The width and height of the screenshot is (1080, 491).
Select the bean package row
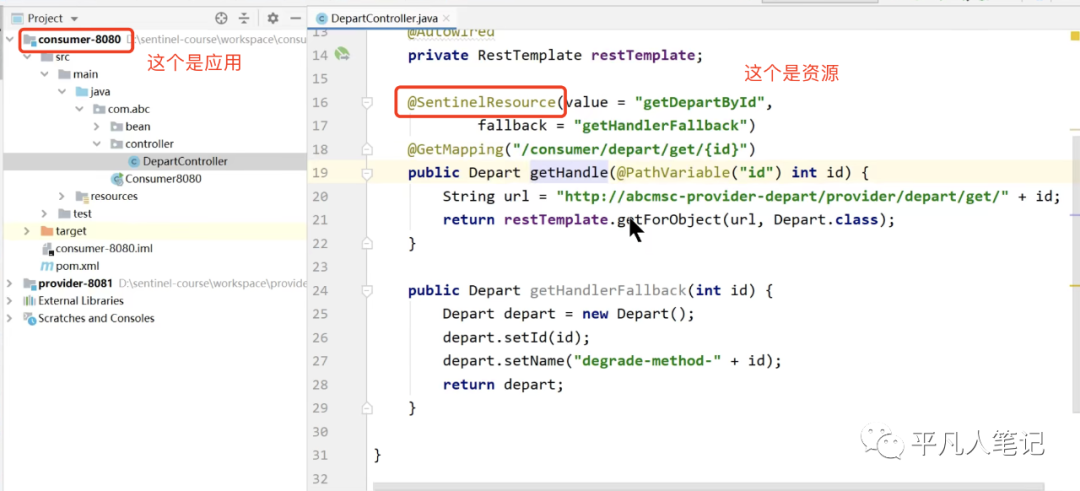tap(155, 127)
